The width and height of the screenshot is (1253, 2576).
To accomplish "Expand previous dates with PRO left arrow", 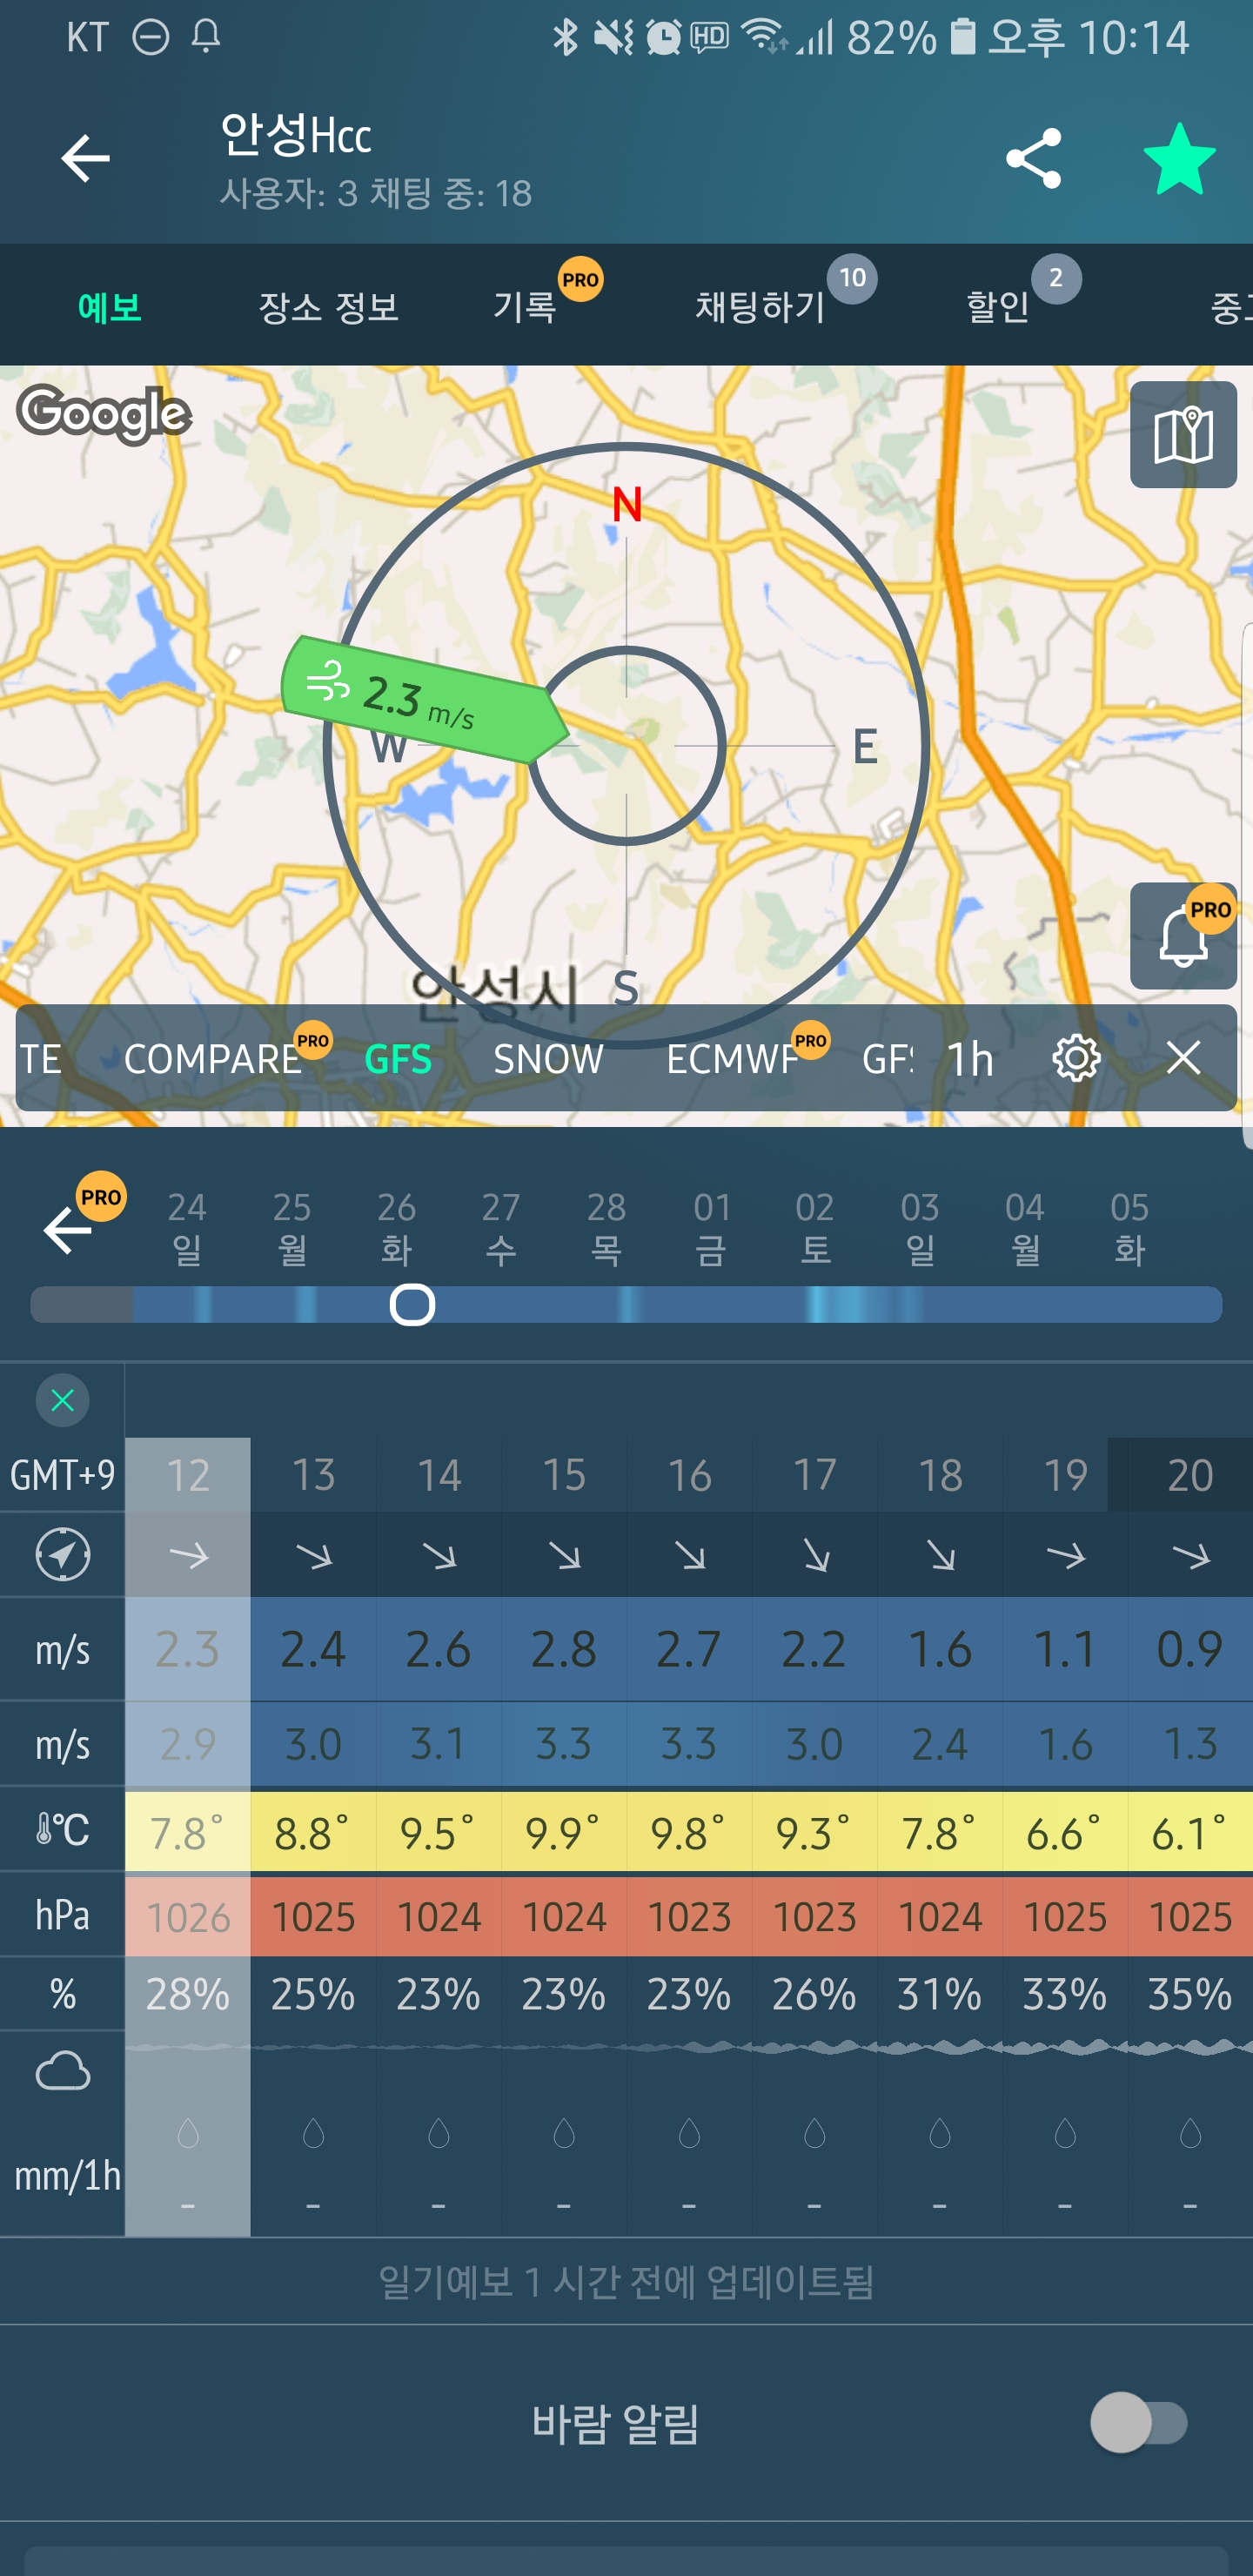I will [70, 1228].
